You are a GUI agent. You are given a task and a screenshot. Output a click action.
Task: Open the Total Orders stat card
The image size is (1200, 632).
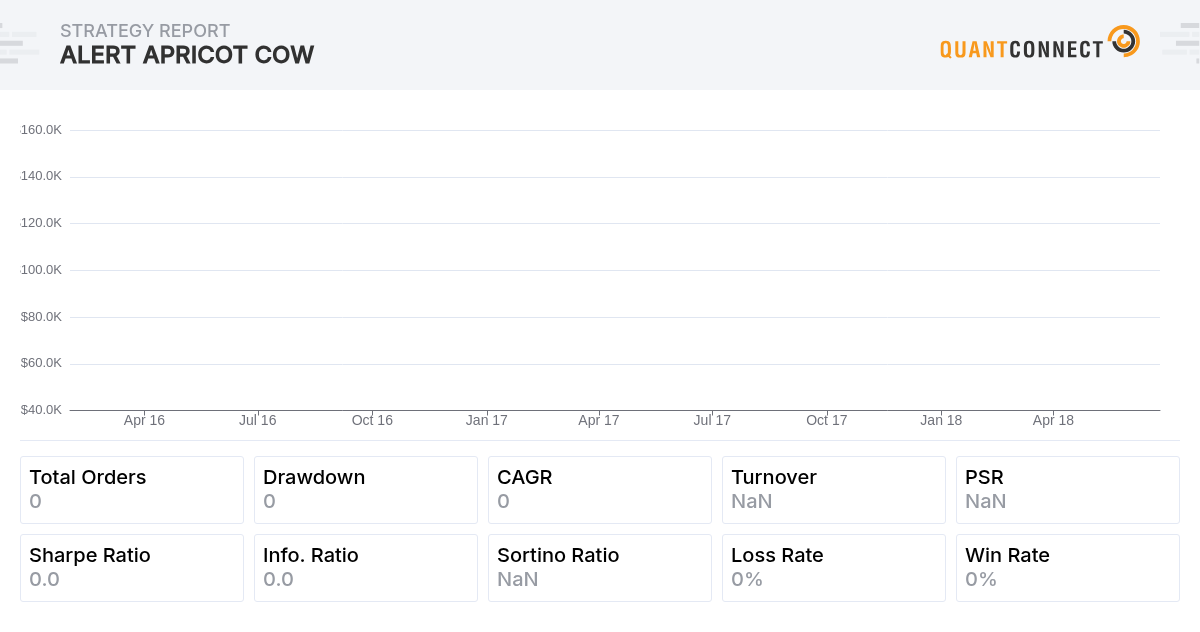pos(132,490)
